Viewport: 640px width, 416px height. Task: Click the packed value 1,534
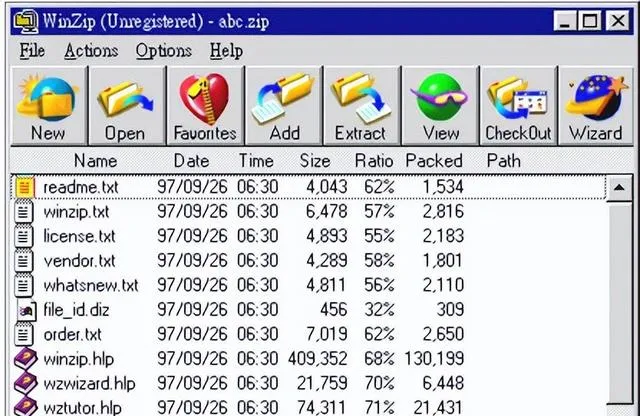pyautogui.click(x=443, y=187)
